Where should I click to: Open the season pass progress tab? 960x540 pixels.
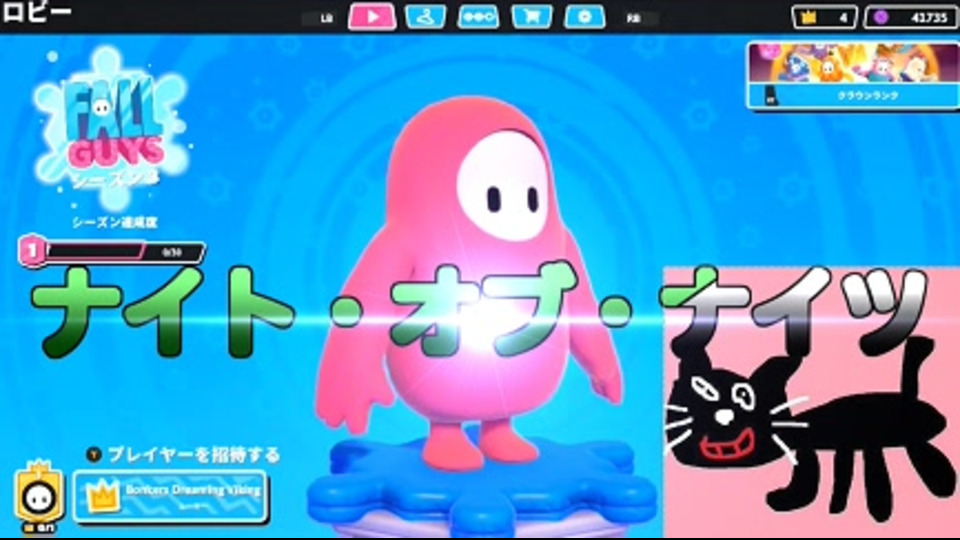point(478,17)
